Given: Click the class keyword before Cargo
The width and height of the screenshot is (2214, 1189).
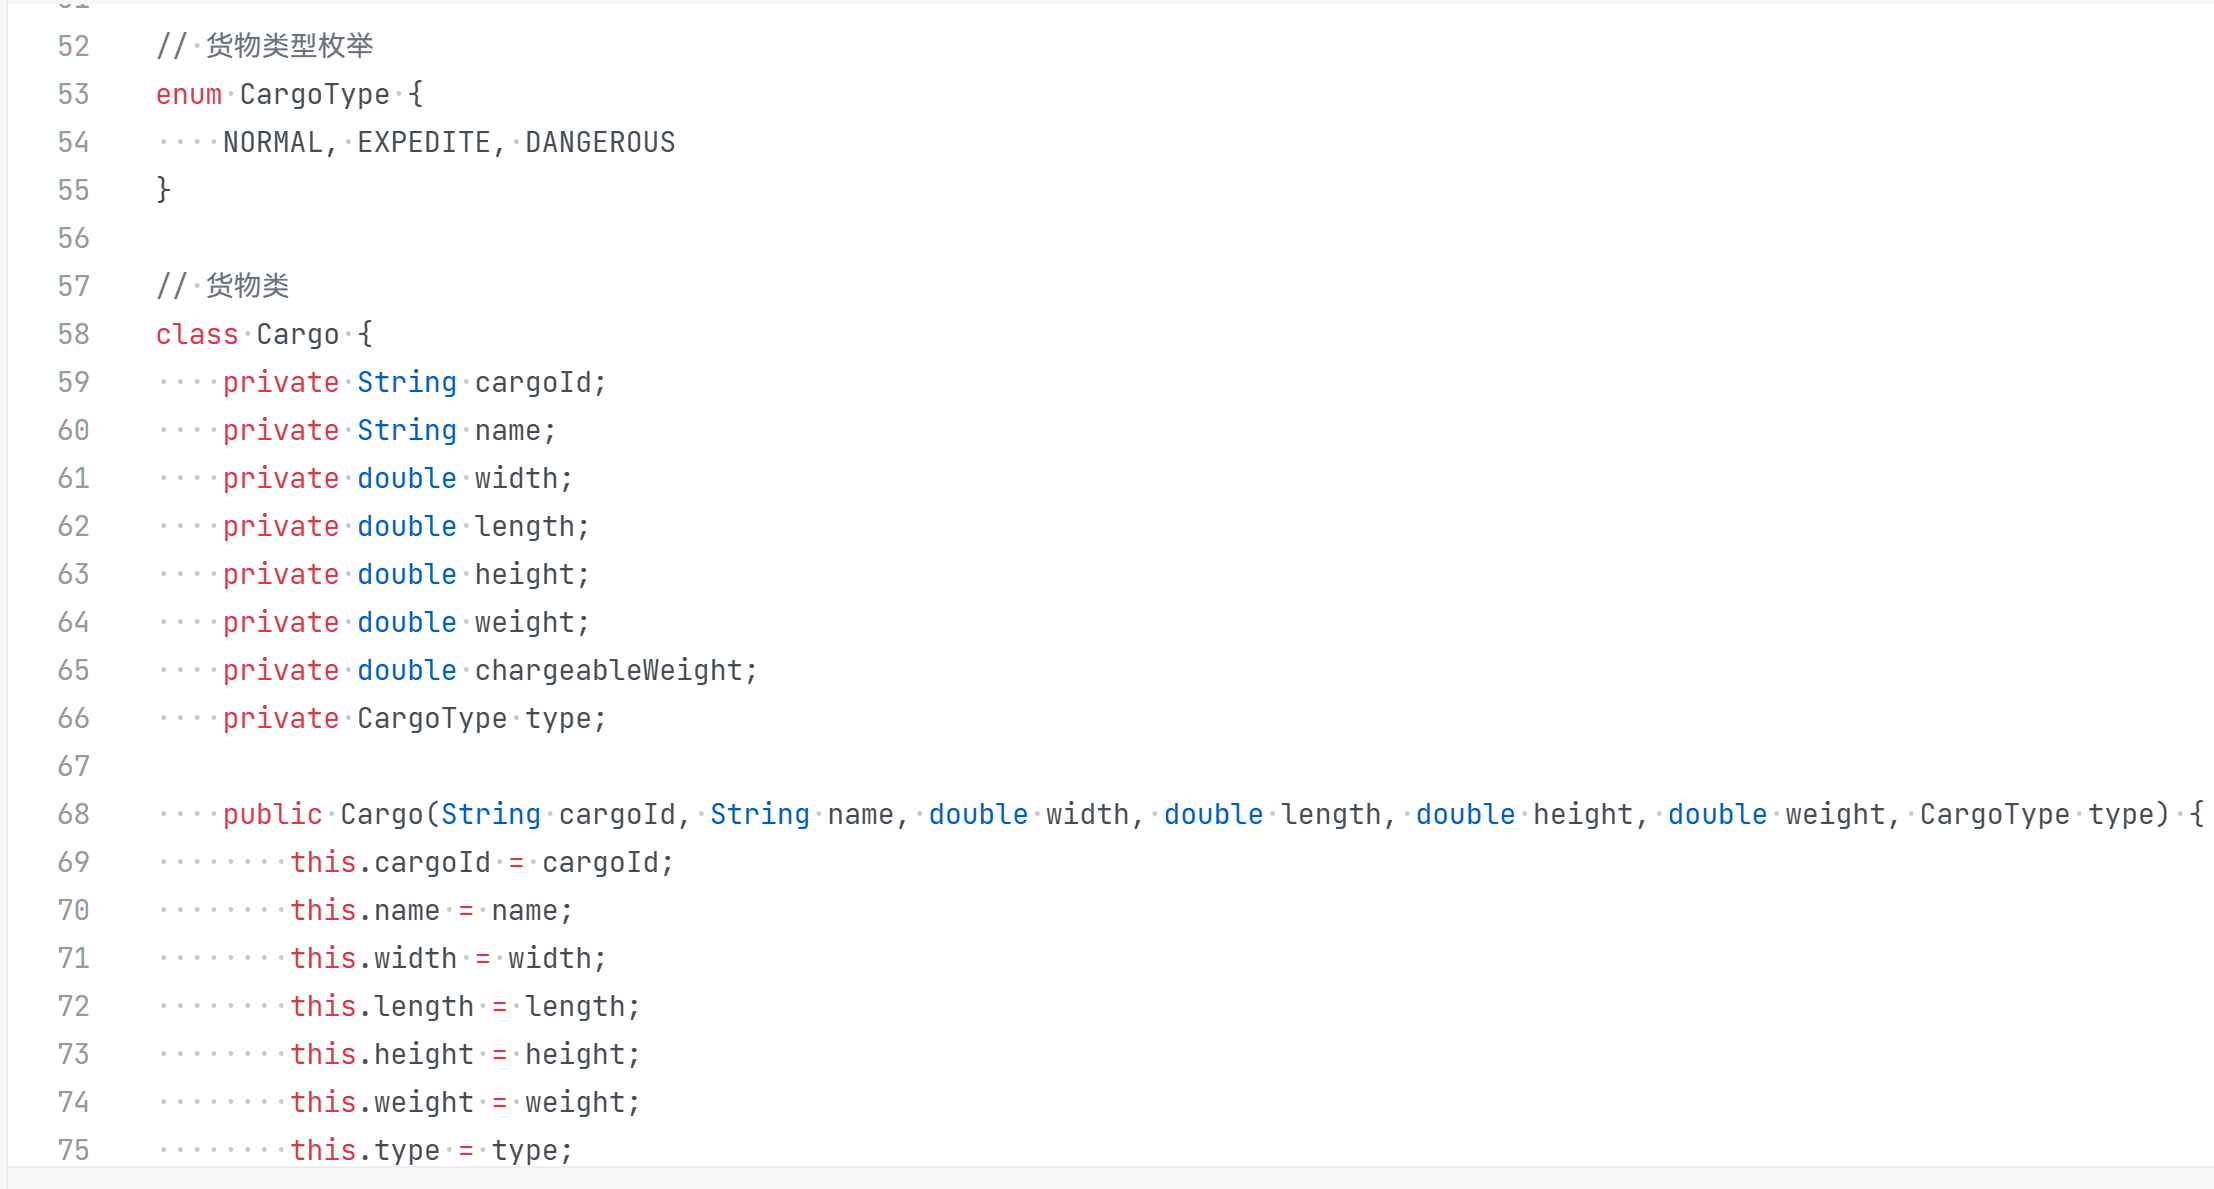Looking at the screenshot, I should click(197, 334).
